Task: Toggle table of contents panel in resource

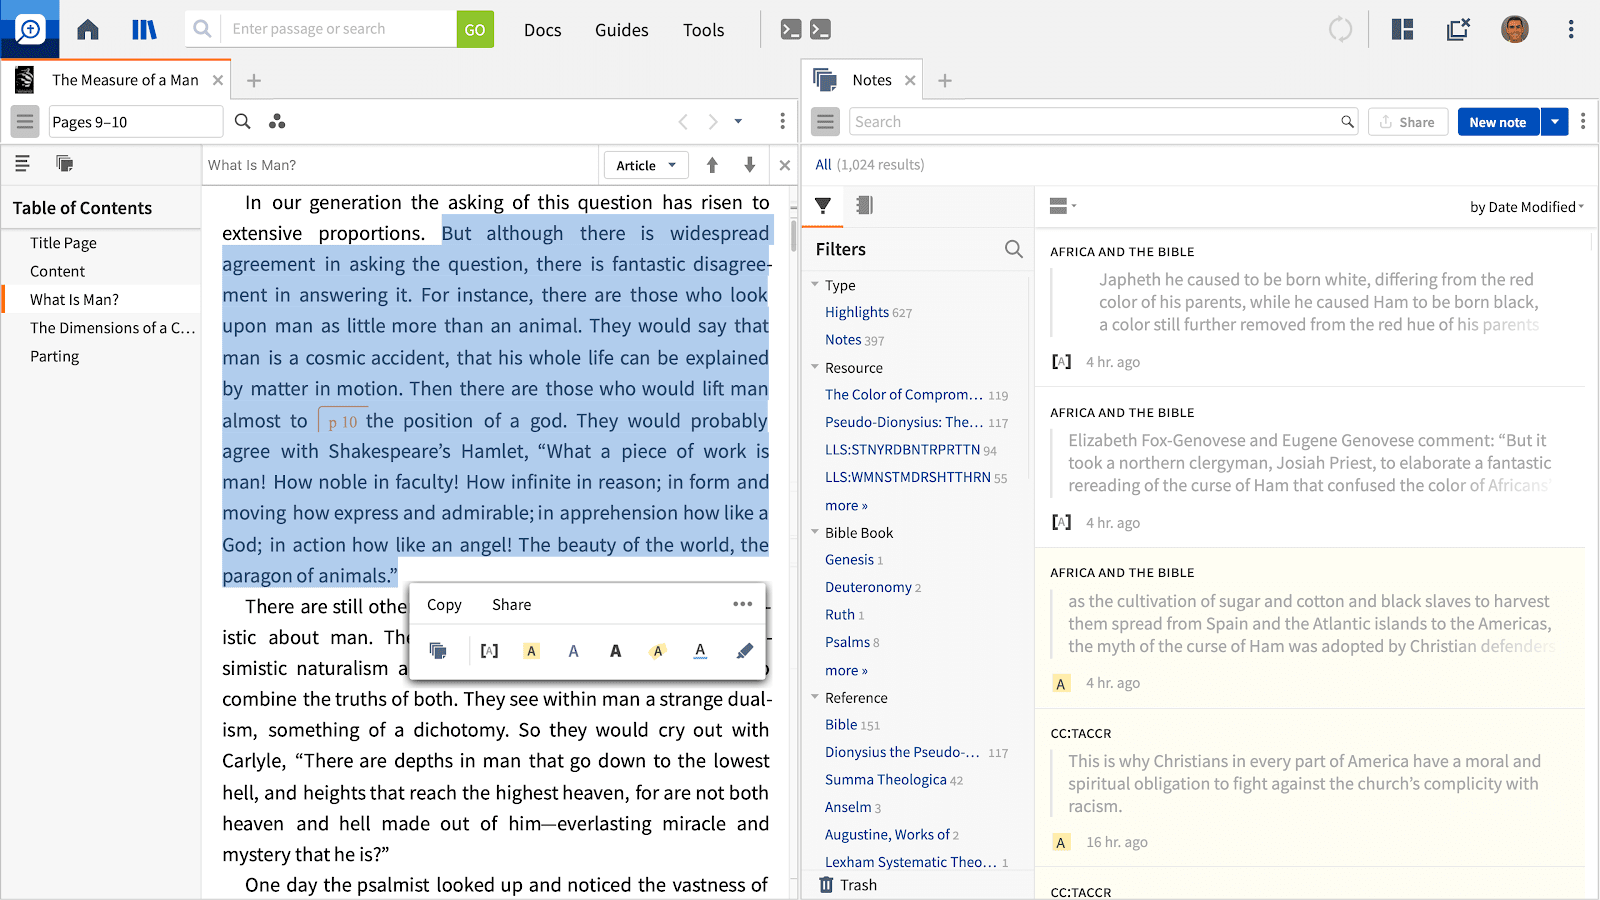Action: point(25,122)
